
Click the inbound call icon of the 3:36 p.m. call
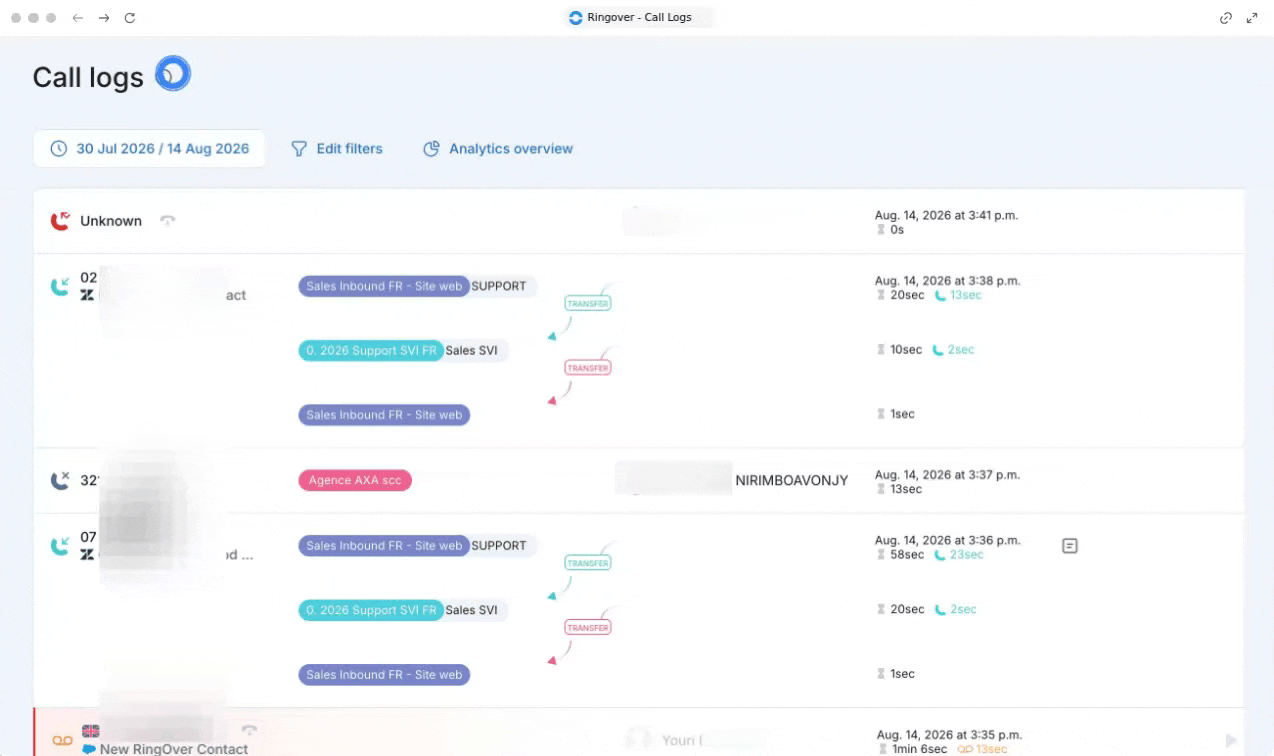60,546
